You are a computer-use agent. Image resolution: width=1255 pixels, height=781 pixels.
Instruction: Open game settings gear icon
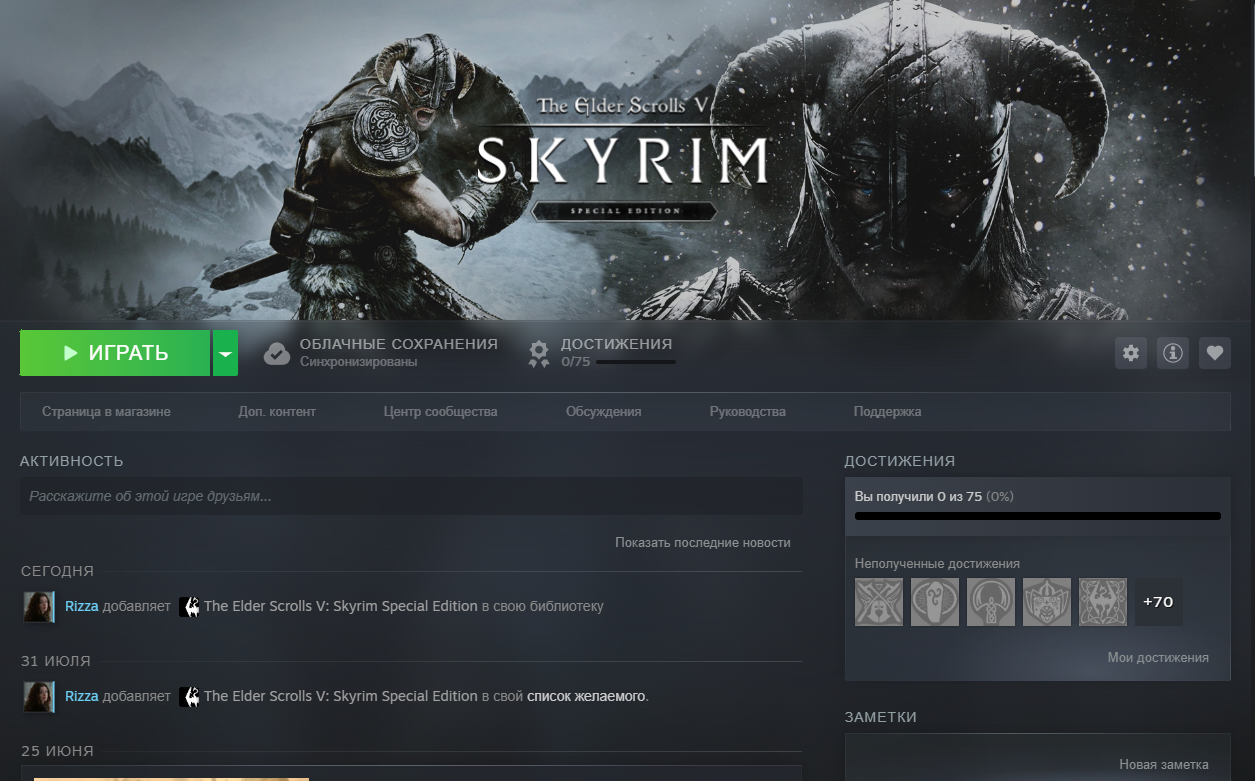(1131, 353)
